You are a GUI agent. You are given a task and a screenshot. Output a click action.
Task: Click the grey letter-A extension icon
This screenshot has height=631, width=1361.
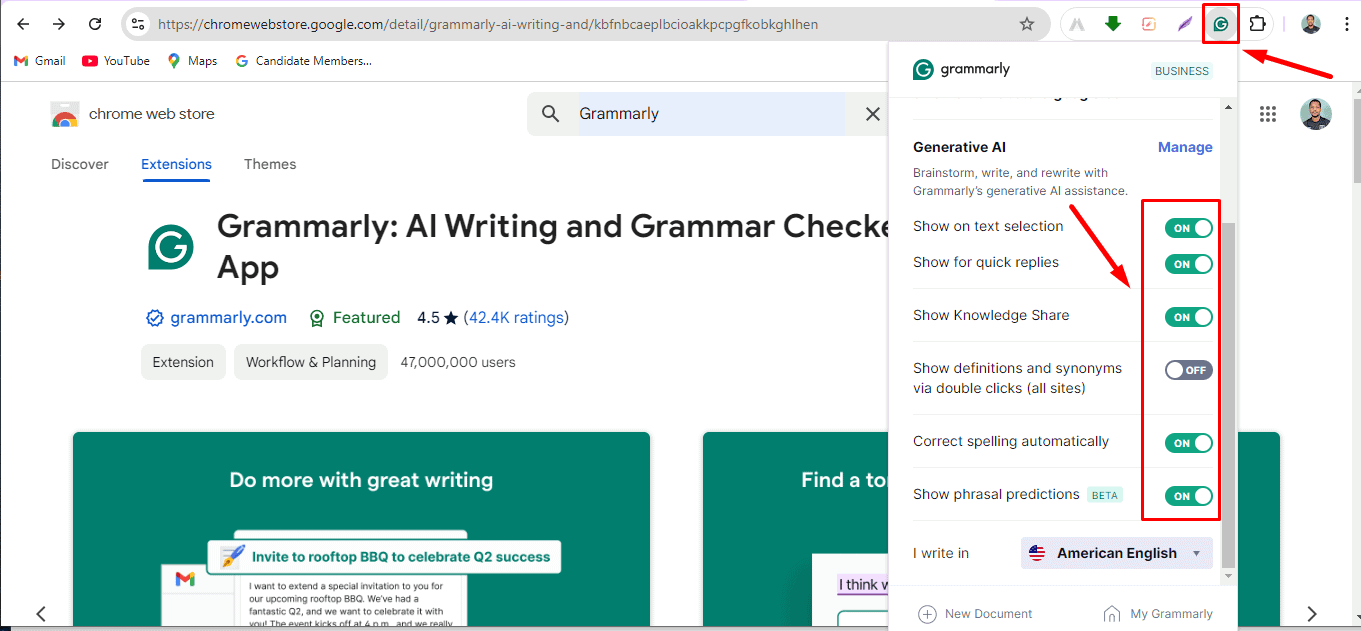[1077, 24]
